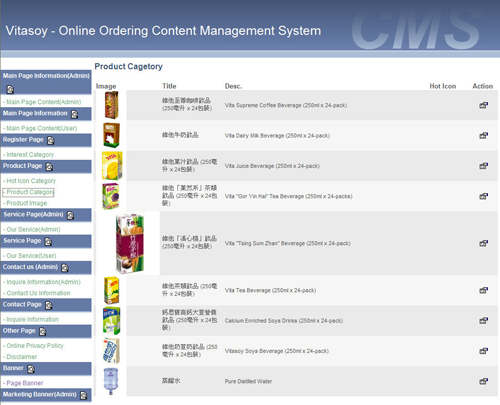Go to Hot Icon Category

coord(31,181)
